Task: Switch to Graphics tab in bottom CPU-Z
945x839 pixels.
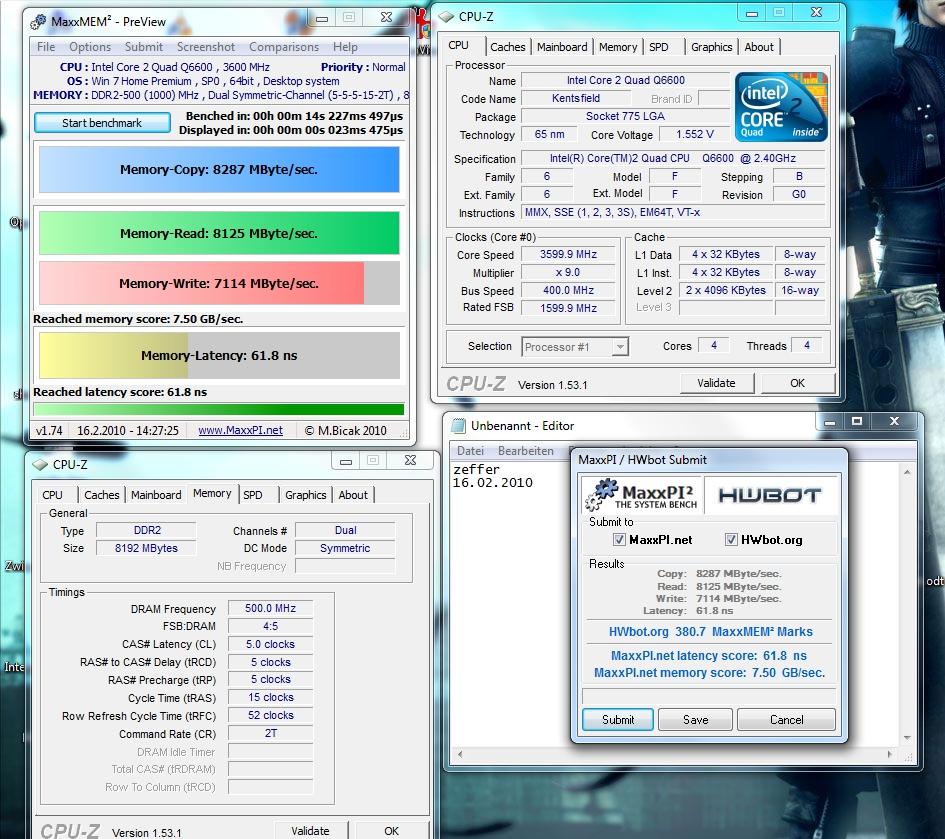Action: point(306,495)
